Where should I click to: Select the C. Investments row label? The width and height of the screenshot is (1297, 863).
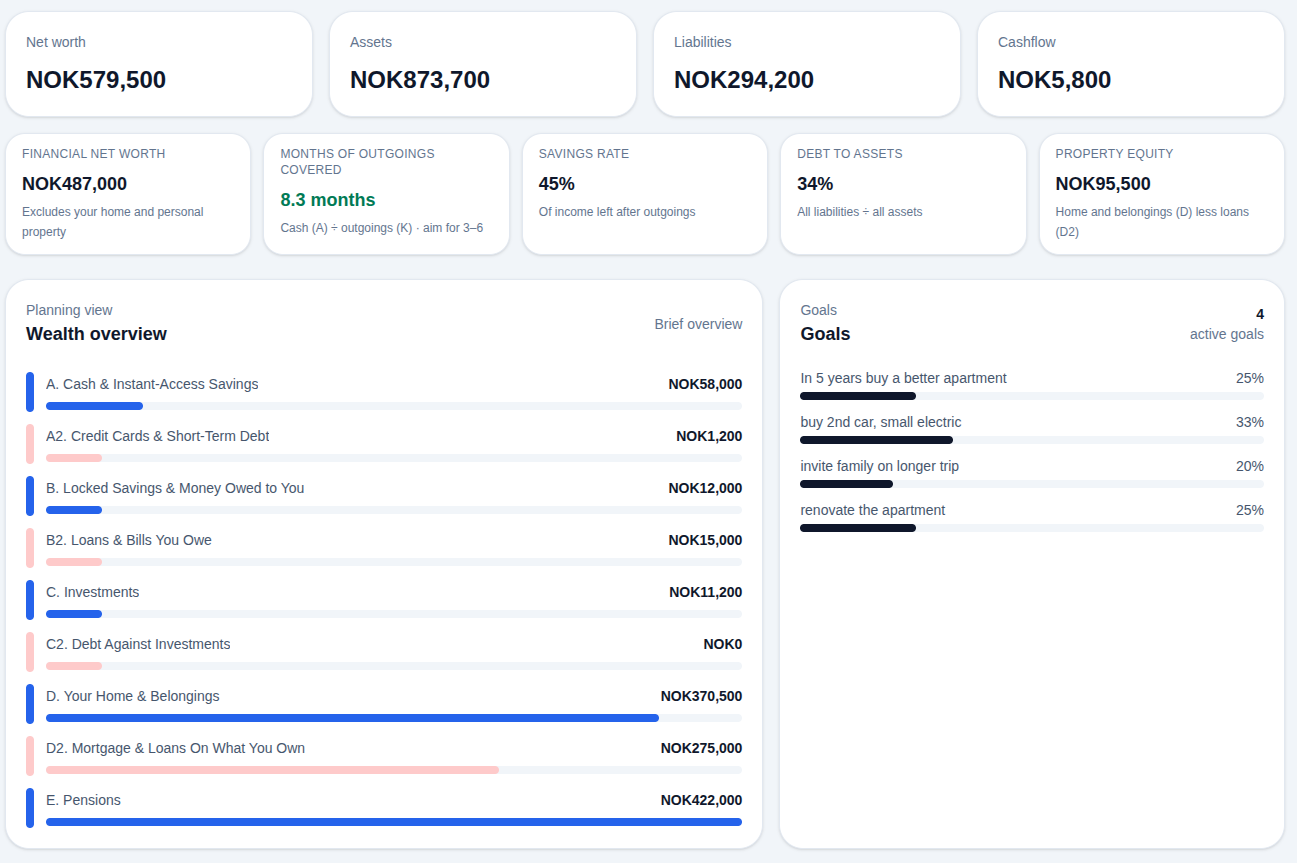(93, 592)
